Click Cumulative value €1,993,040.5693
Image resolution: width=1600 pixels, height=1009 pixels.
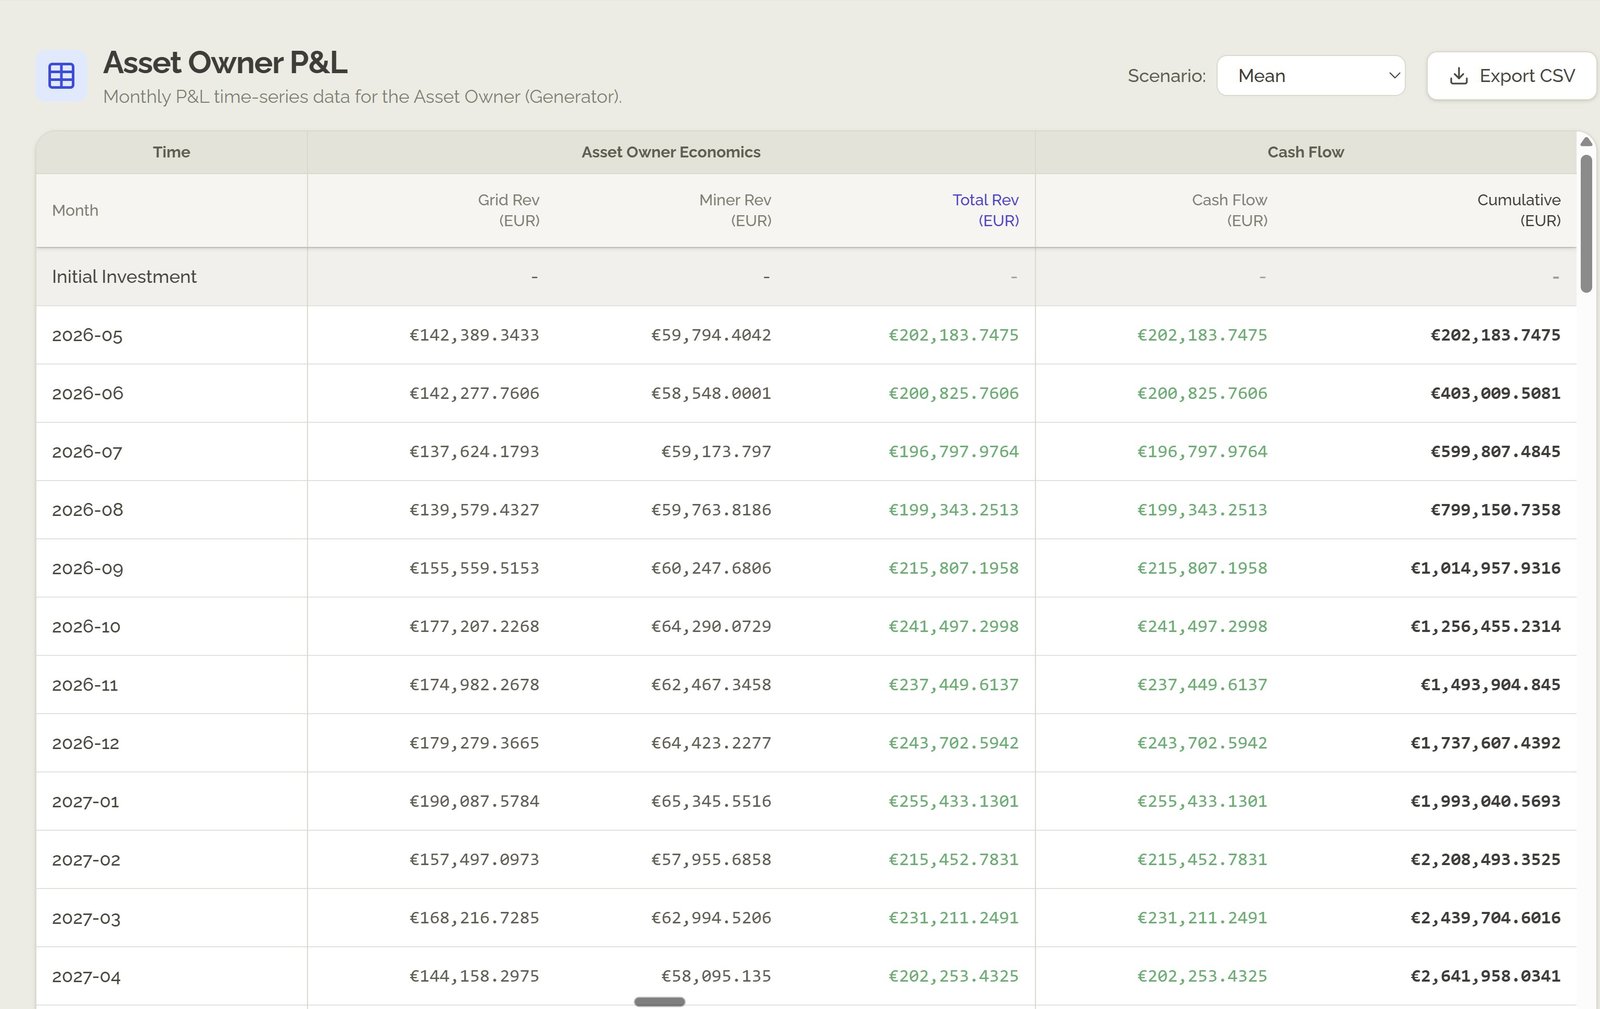tap(1485, 801)
